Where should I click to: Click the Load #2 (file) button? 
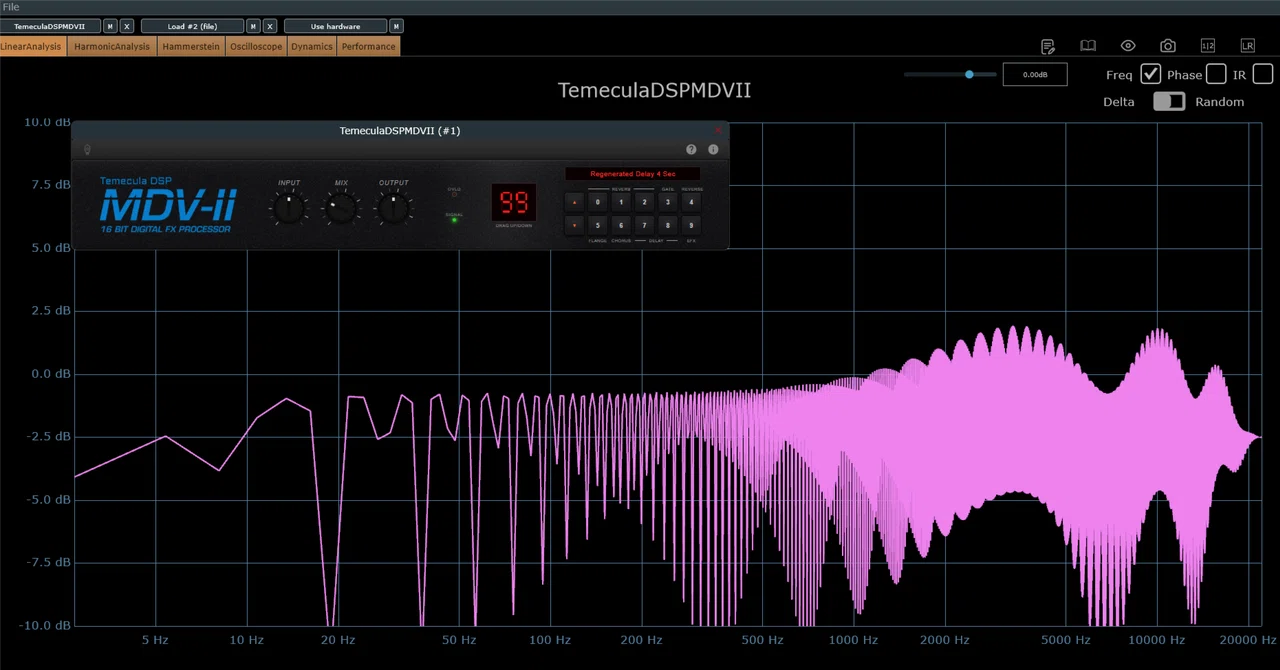pyautogui.click(x=193, y=26)
